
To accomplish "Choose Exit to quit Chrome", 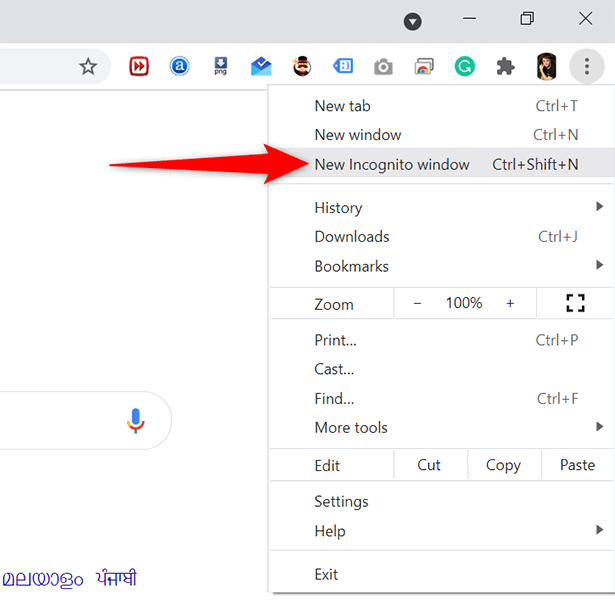I will 442,575.
